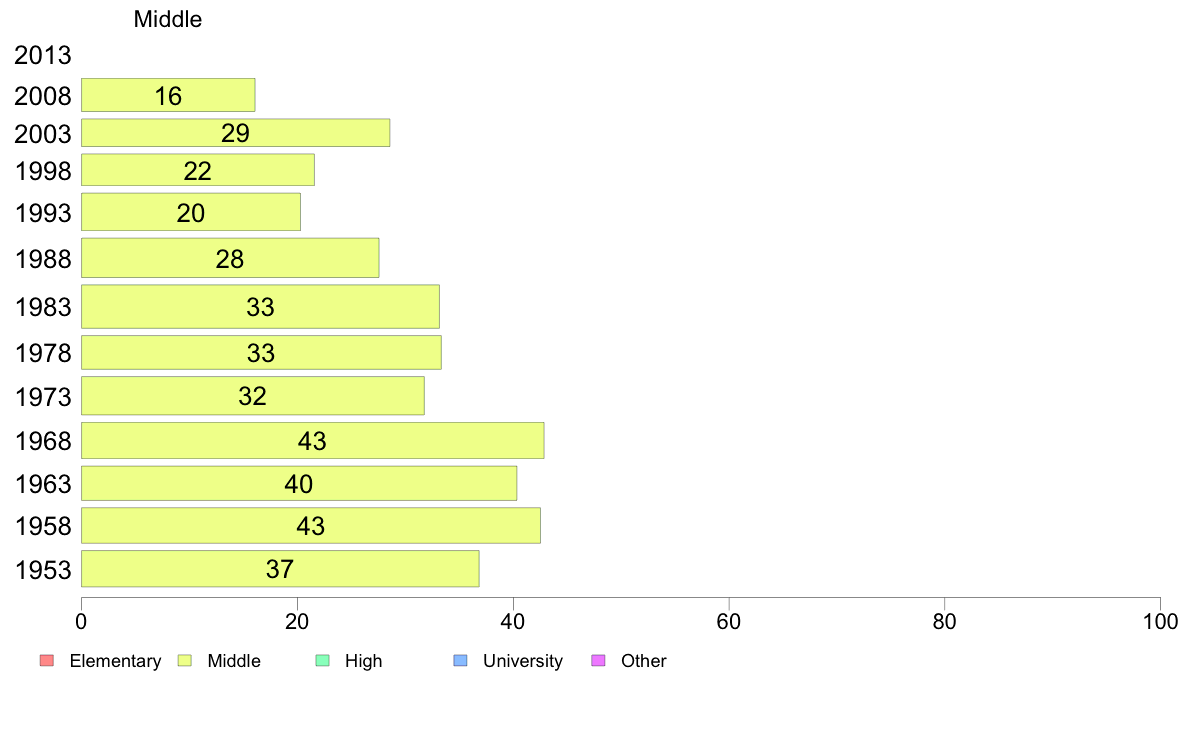Click the 1968 bar showing 43
This screenshot has width=1188, height=736.
click(x=313, y=440)
